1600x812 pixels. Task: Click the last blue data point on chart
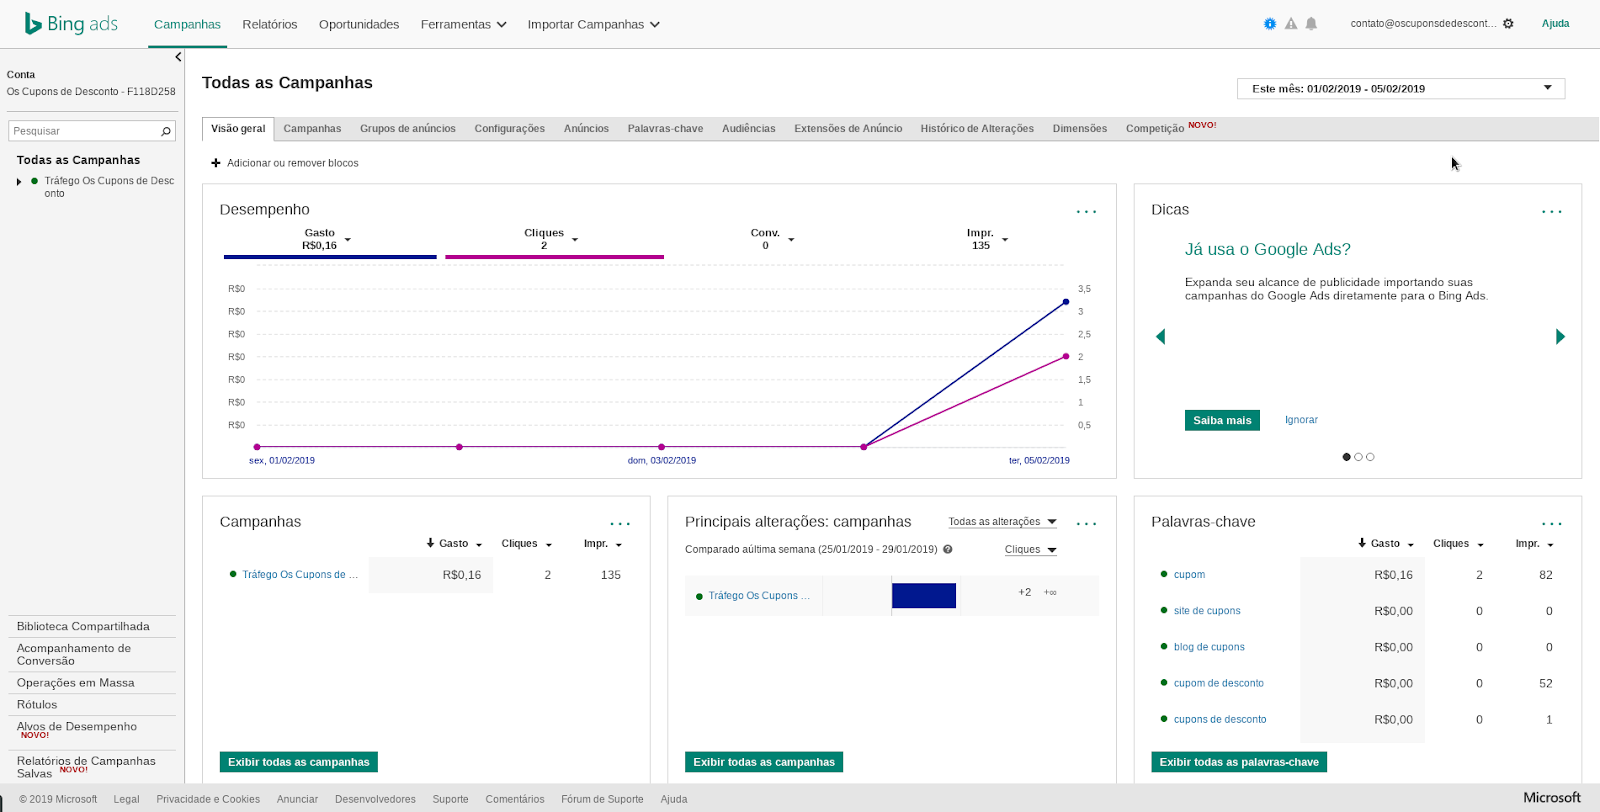[x=1066, y=301]
